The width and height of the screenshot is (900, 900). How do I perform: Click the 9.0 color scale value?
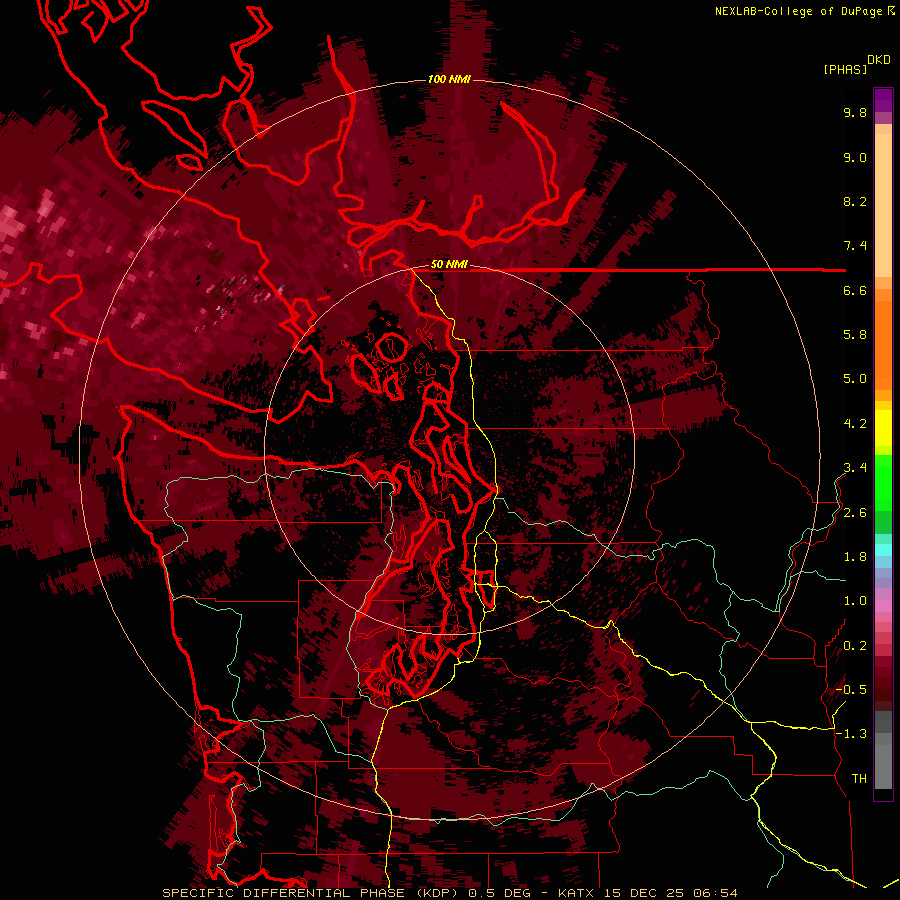[x=855, y=158]
